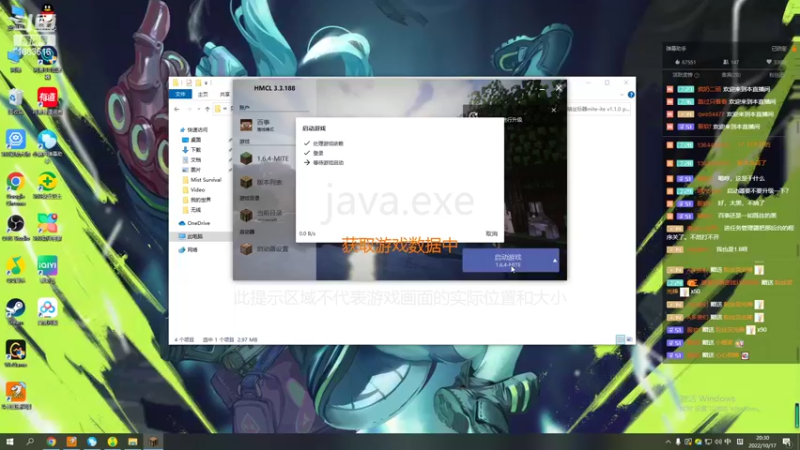Open the 主页 tab in File Explorer
The image size is (800, 450).
click(x=203, y=94)
